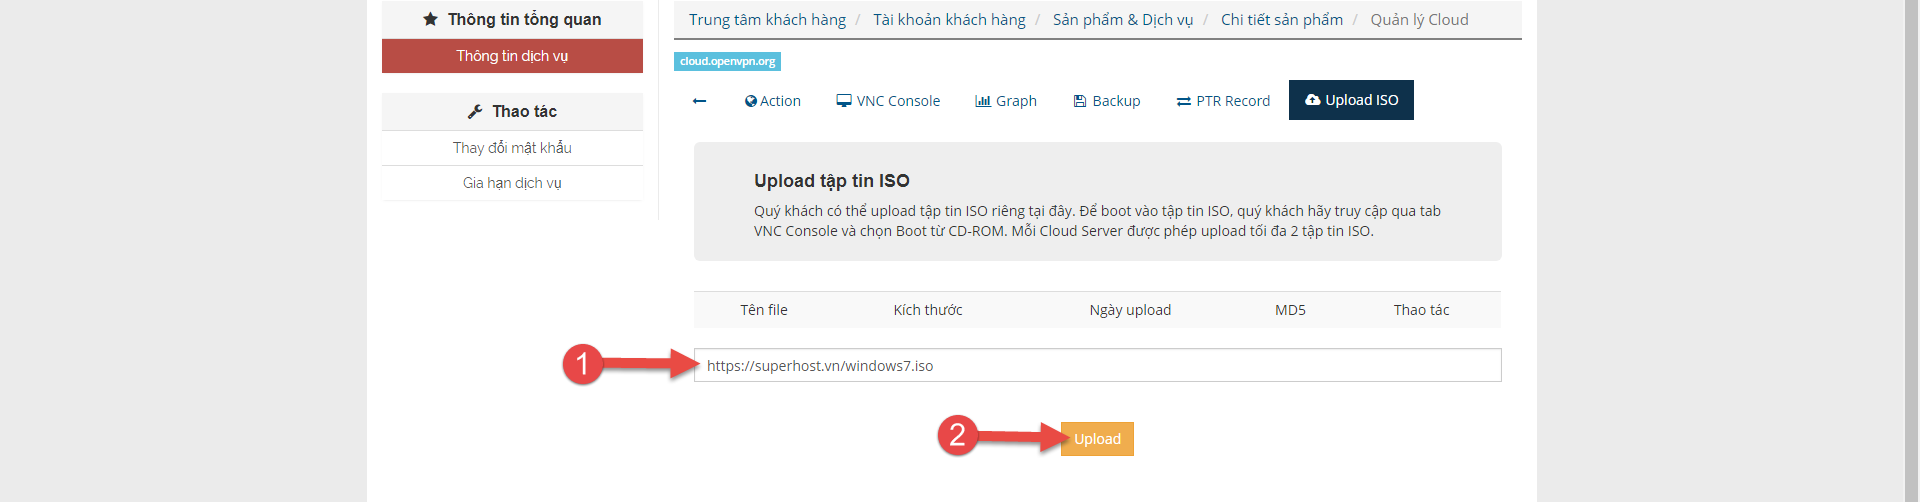Navigate to Sản phẩm & Dịch vụ breadcrumb
Image resolution: width=1920 pixels, height=502 pixels.
click(1123, 20)
